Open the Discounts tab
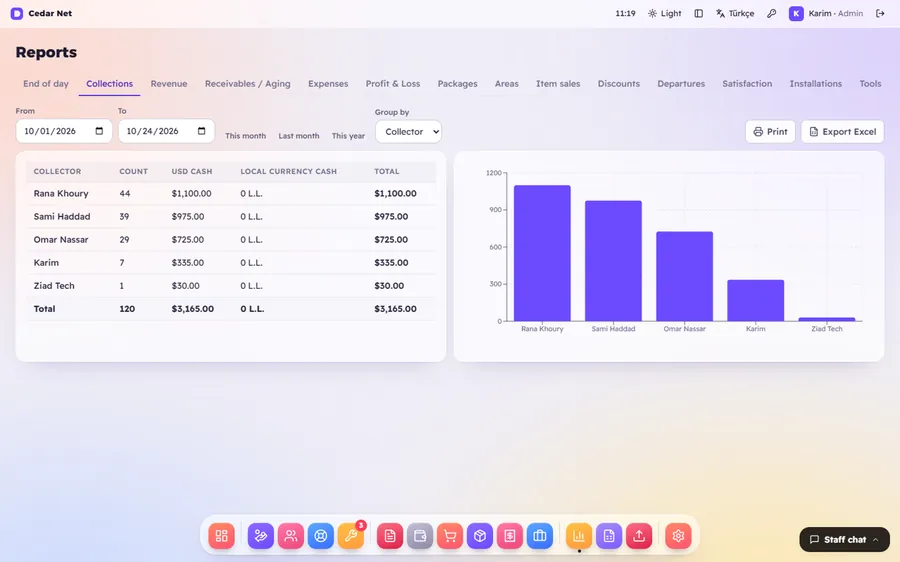The width and height of the screenshot is (900, 562). [618, 84]
